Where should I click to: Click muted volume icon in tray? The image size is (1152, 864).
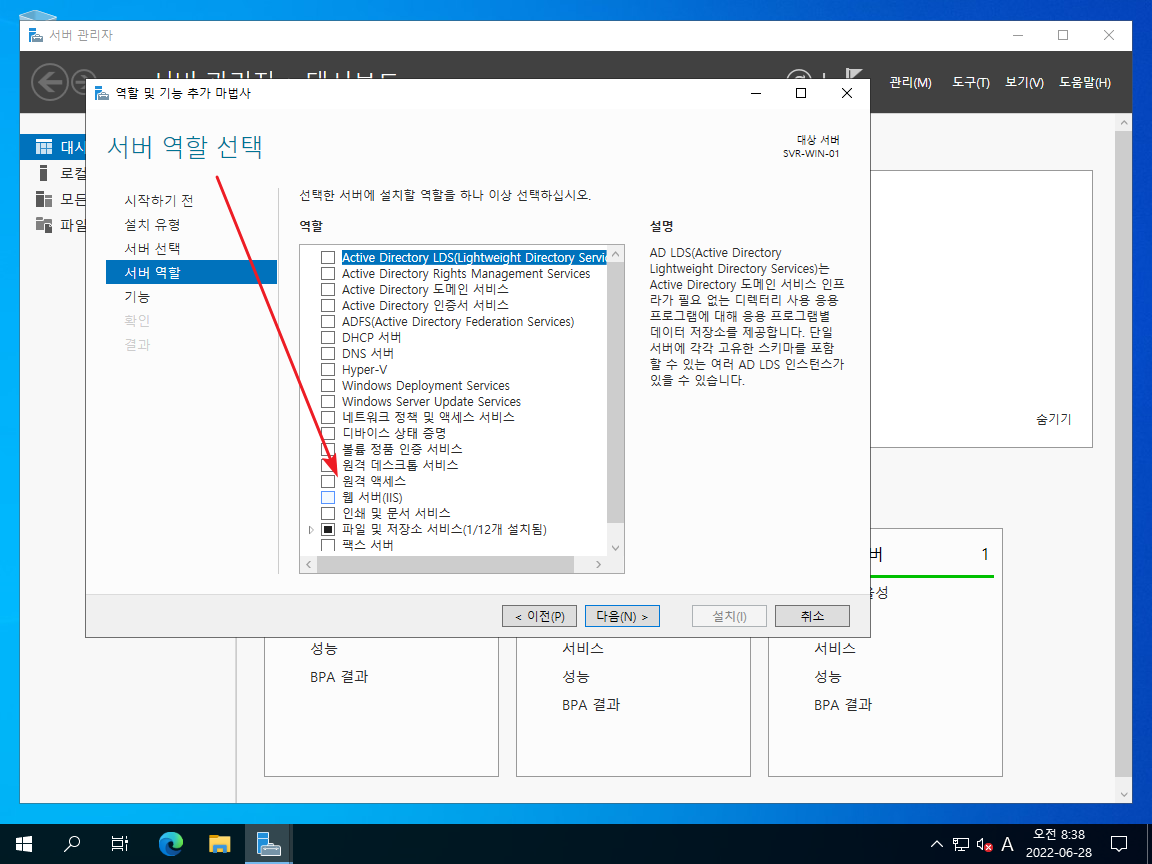coord(984,844)
